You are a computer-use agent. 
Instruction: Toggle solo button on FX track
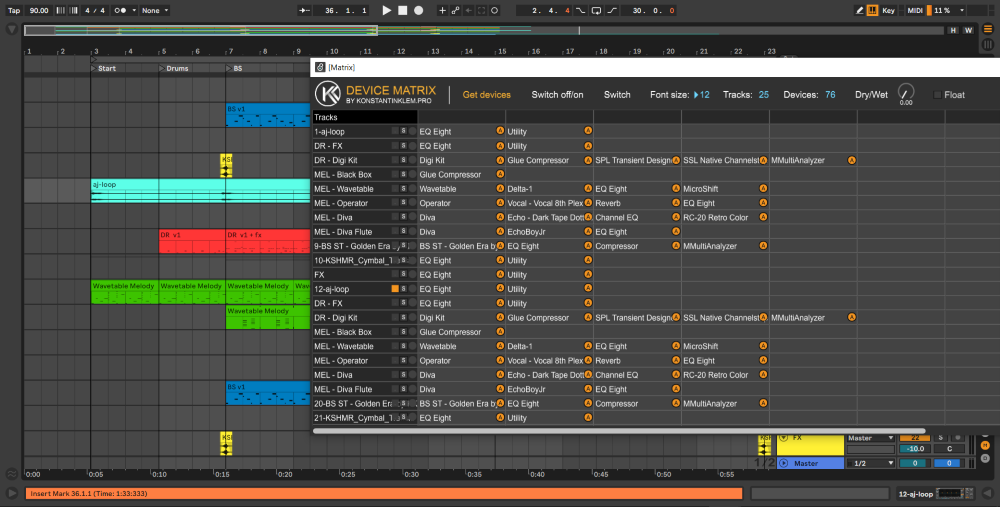pos(940,438)
